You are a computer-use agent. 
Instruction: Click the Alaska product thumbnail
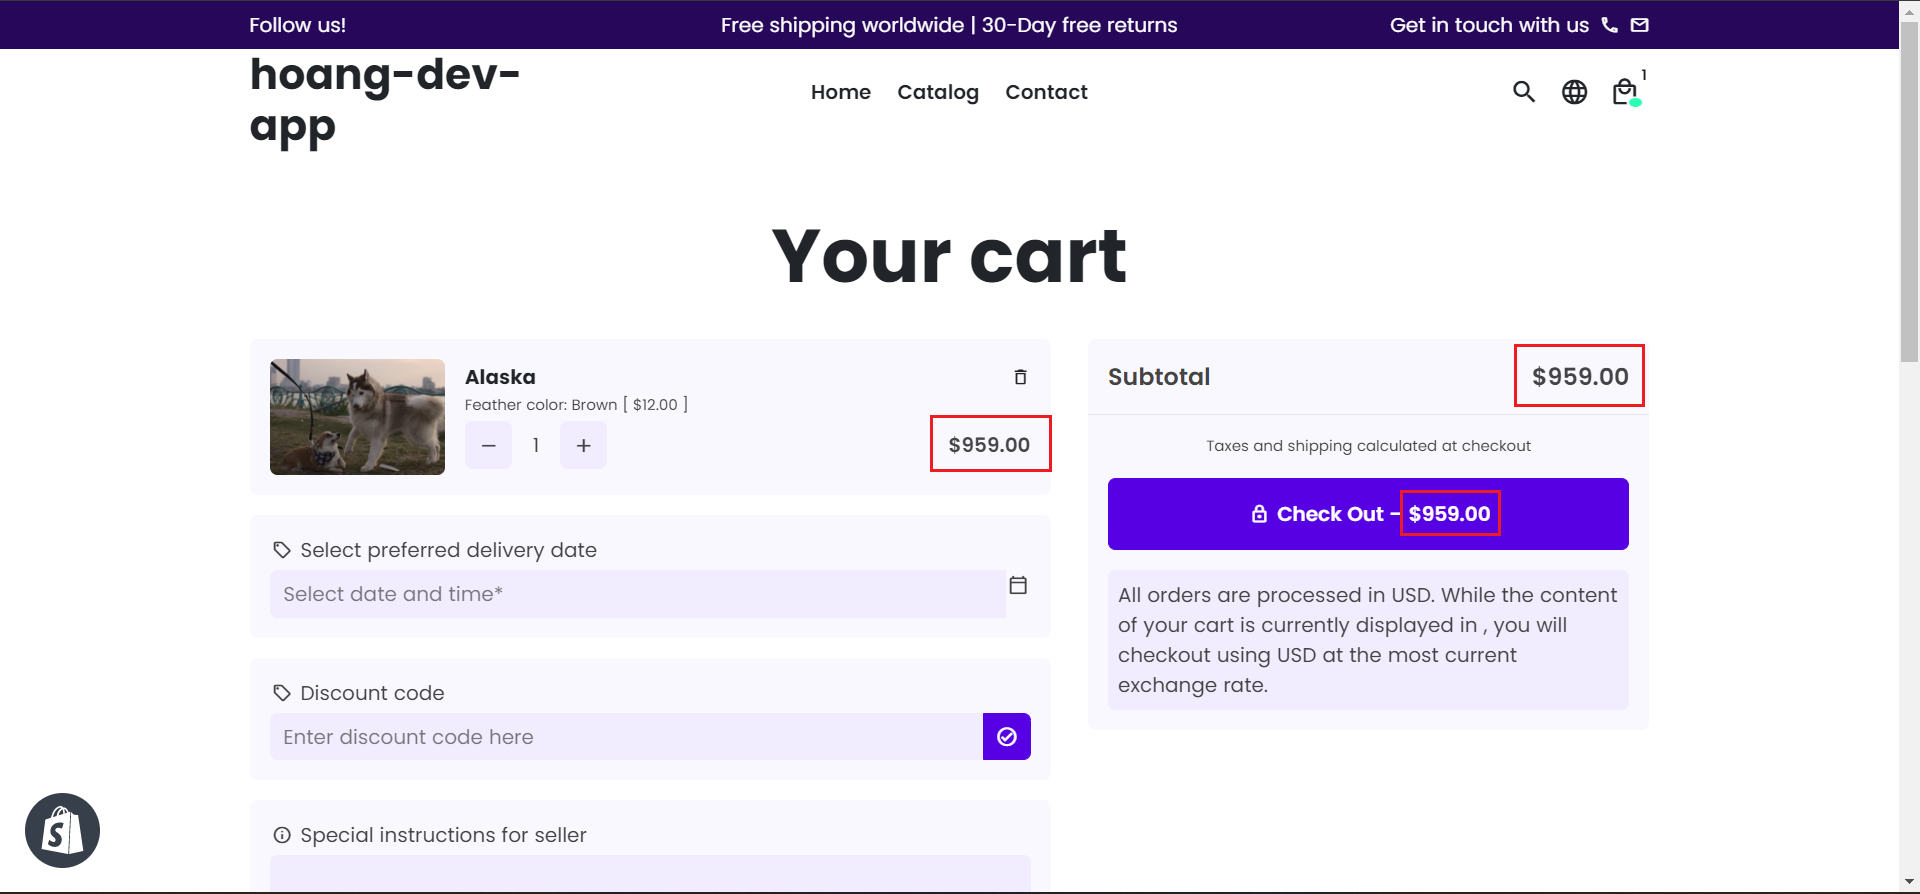(x=357, y=417)
